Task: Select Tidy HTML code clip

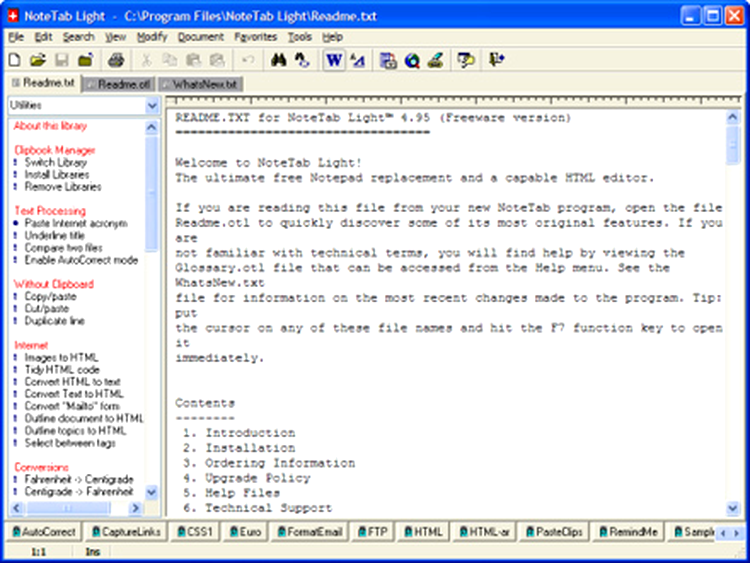Action: (62, 370)
